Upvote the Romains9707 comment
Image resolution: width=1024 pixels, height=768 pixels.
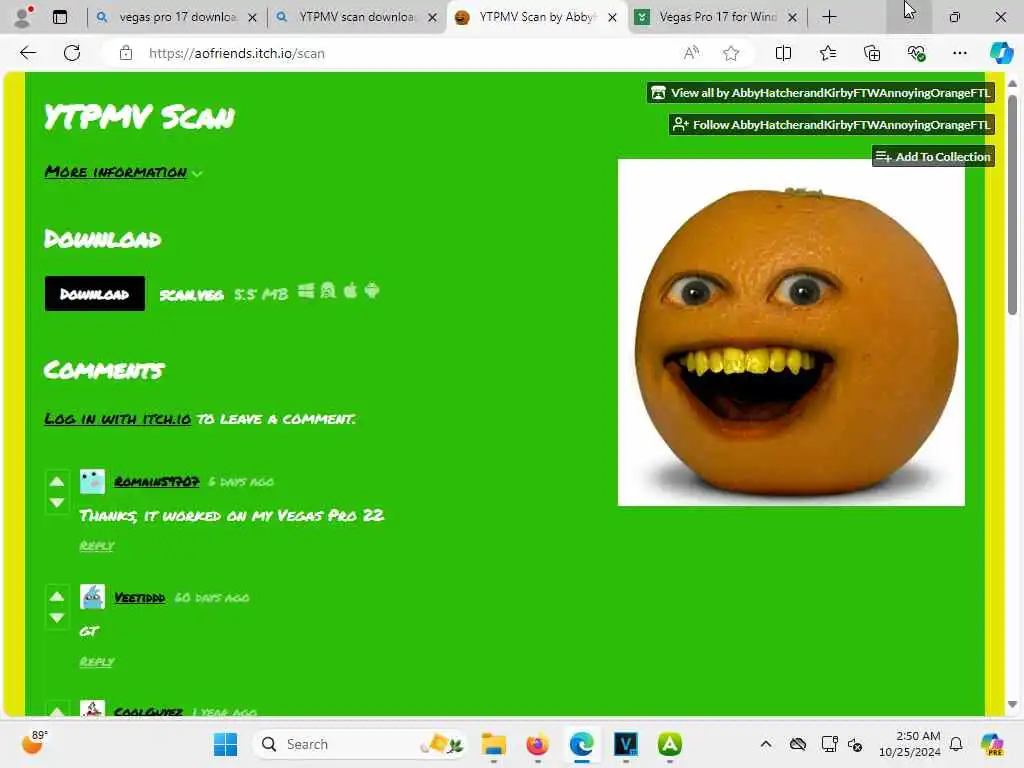click(x=57, y=481)
